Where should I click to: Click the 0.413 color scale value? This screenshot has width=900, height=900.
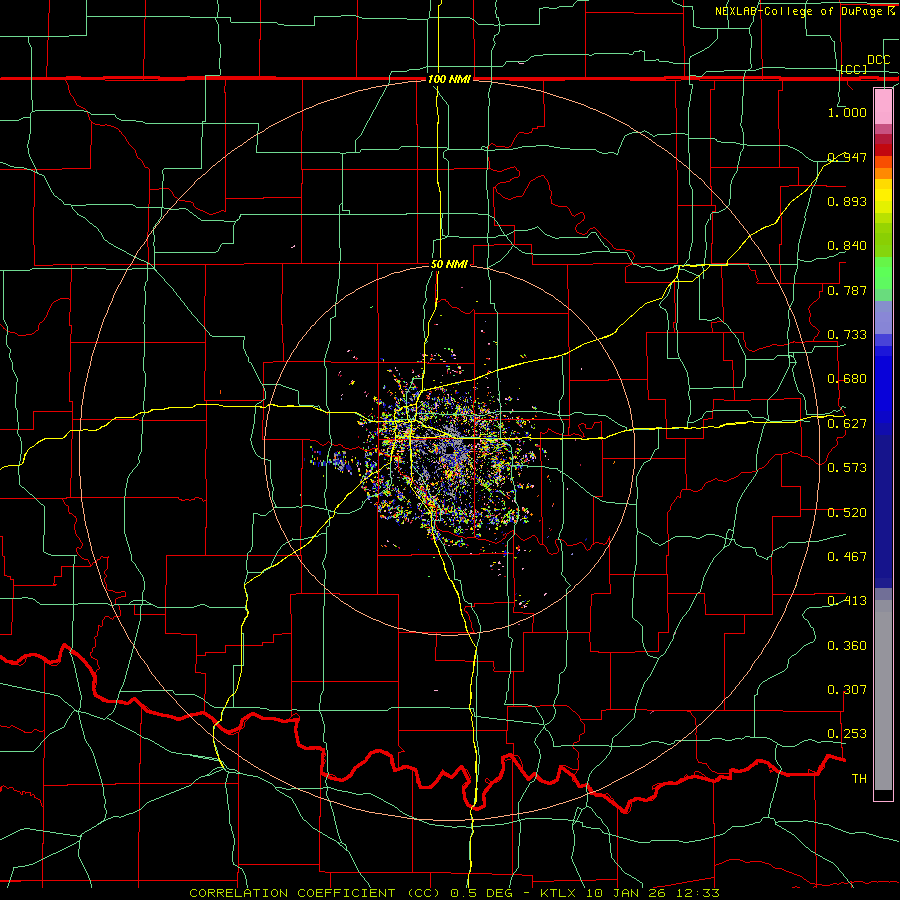pyautogui.click(x=847, y=601)
